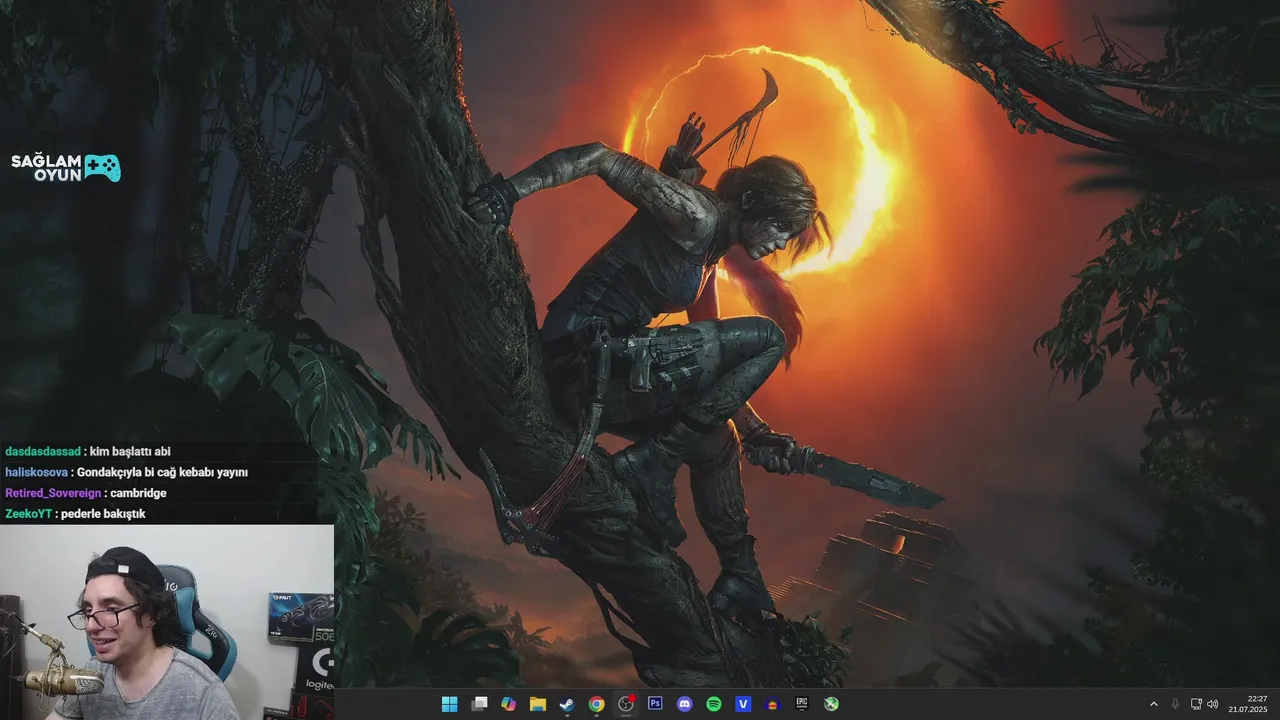Open the clock showing 22:27
Screen dimensions: 1280x720
tap(1249, 704)
